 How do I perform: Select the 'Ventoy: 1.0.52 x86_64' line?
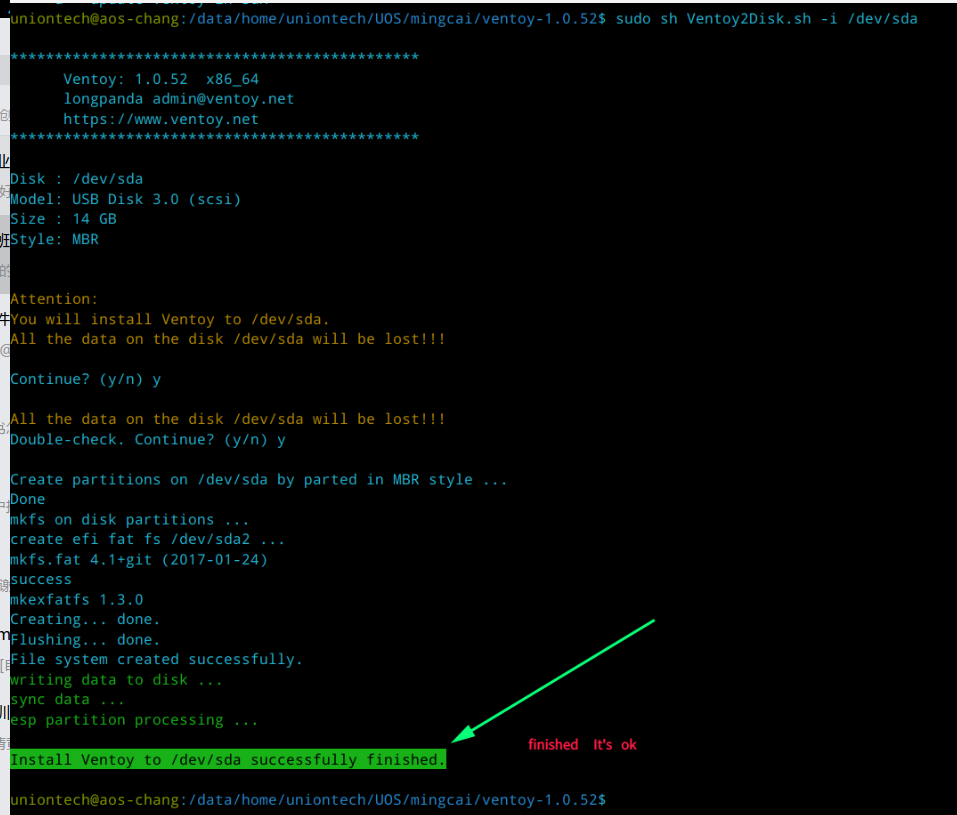click(x=161, y=79)
